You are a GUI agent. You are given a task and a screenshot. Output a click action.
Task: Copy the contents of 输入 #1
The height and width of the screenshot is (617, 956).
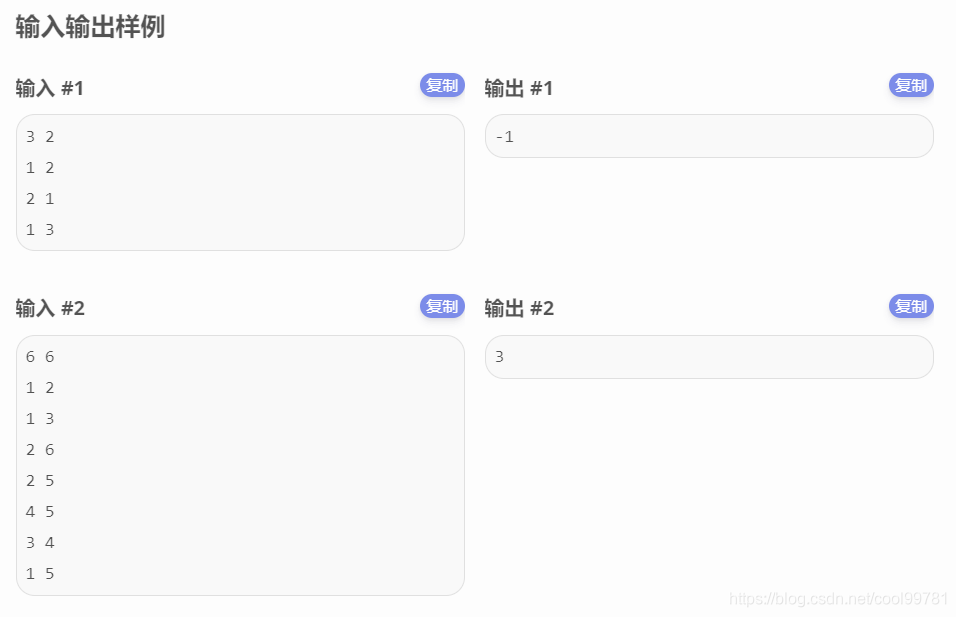tap(442, 85)
